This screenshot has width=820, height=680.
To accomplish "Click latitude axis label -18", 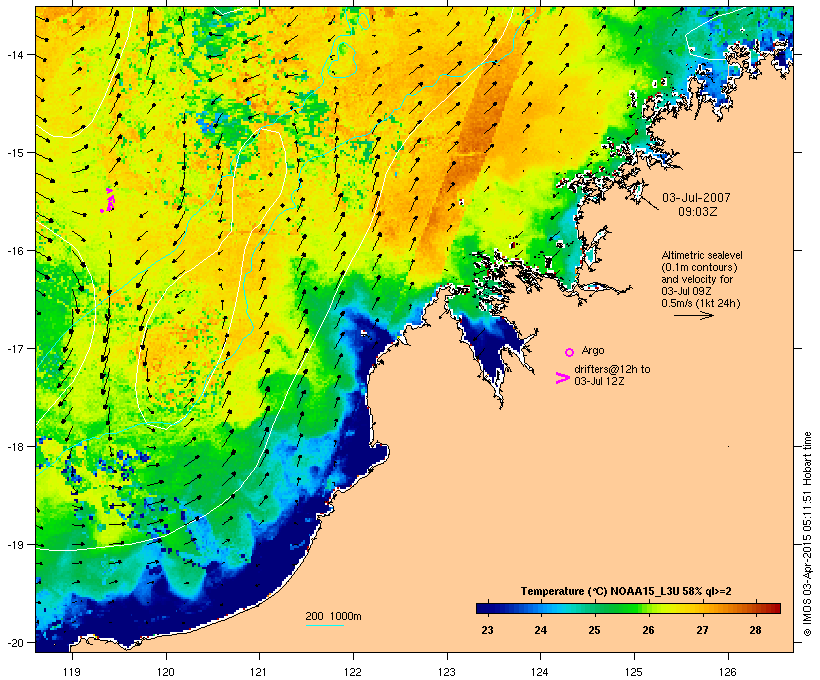I will [14, 447].
